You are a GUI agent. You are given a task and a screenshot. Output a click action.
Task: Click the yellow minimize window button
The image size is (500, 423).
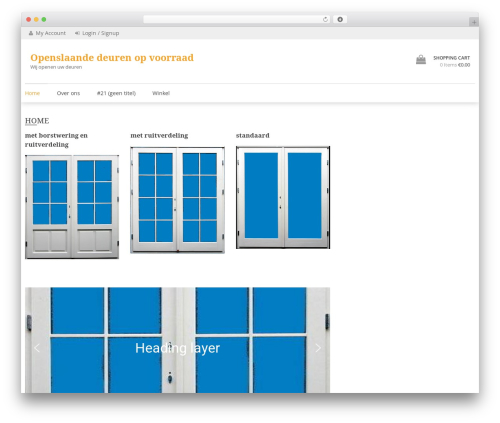click(36, 19)
